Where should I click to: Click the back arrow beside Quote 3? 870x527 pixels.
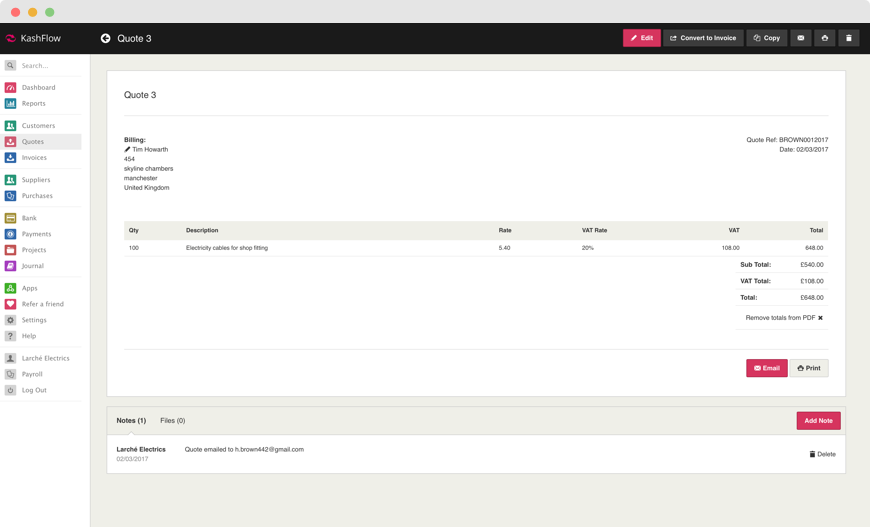[x=105, y=38]
